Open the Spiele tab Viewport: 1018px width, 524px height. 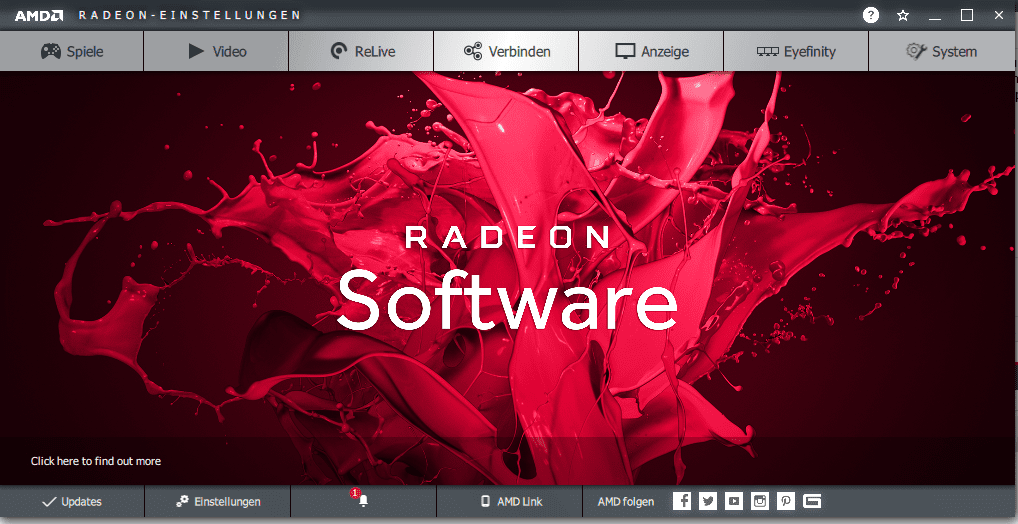(x=71, y=51)
